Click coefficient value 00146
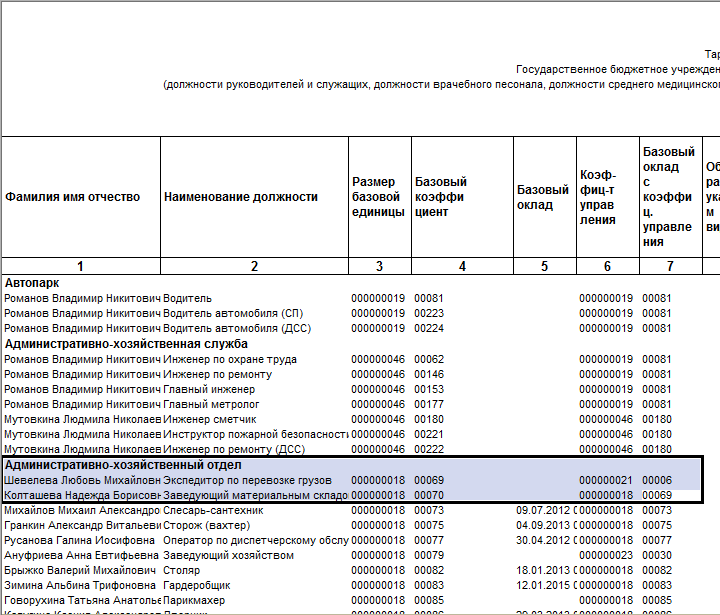The image size is (720, 615). tap(429, 374)
